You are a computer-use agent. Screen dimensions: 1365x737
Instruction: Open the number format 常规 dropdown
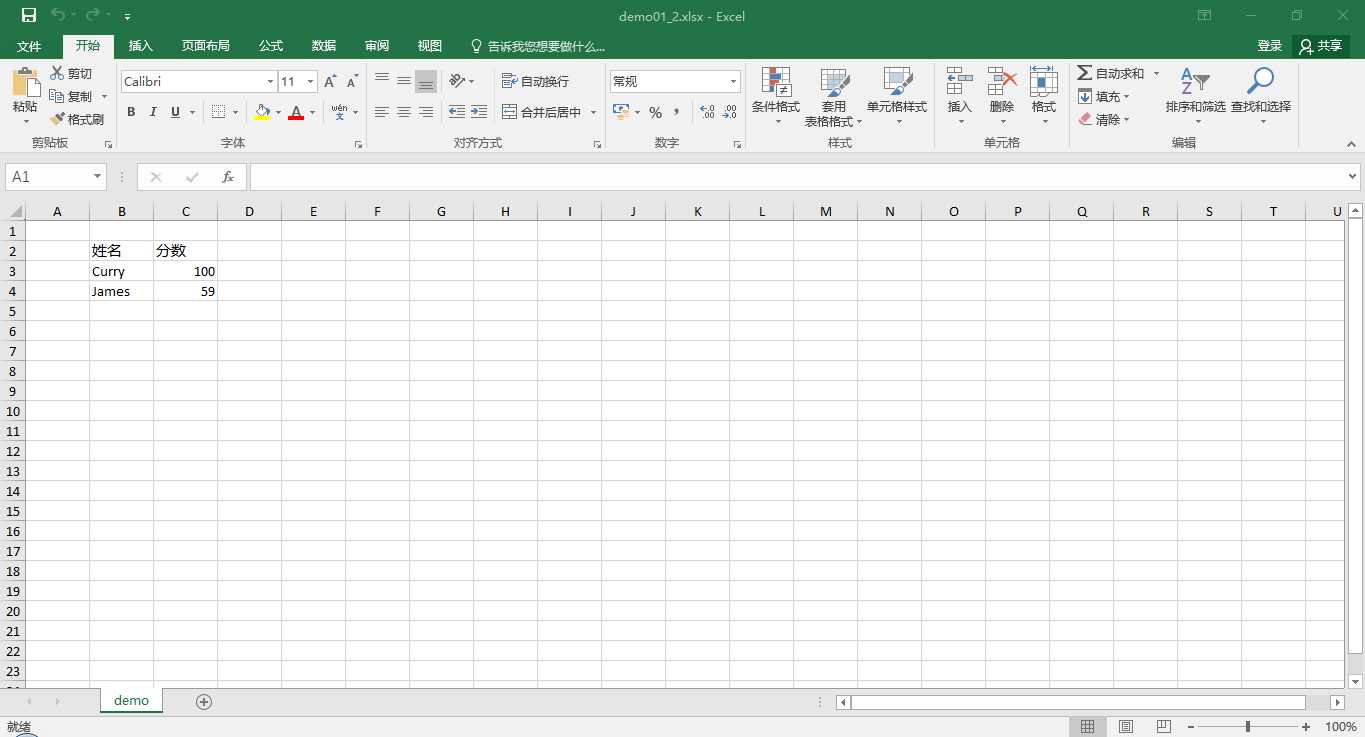coord(733,82)
